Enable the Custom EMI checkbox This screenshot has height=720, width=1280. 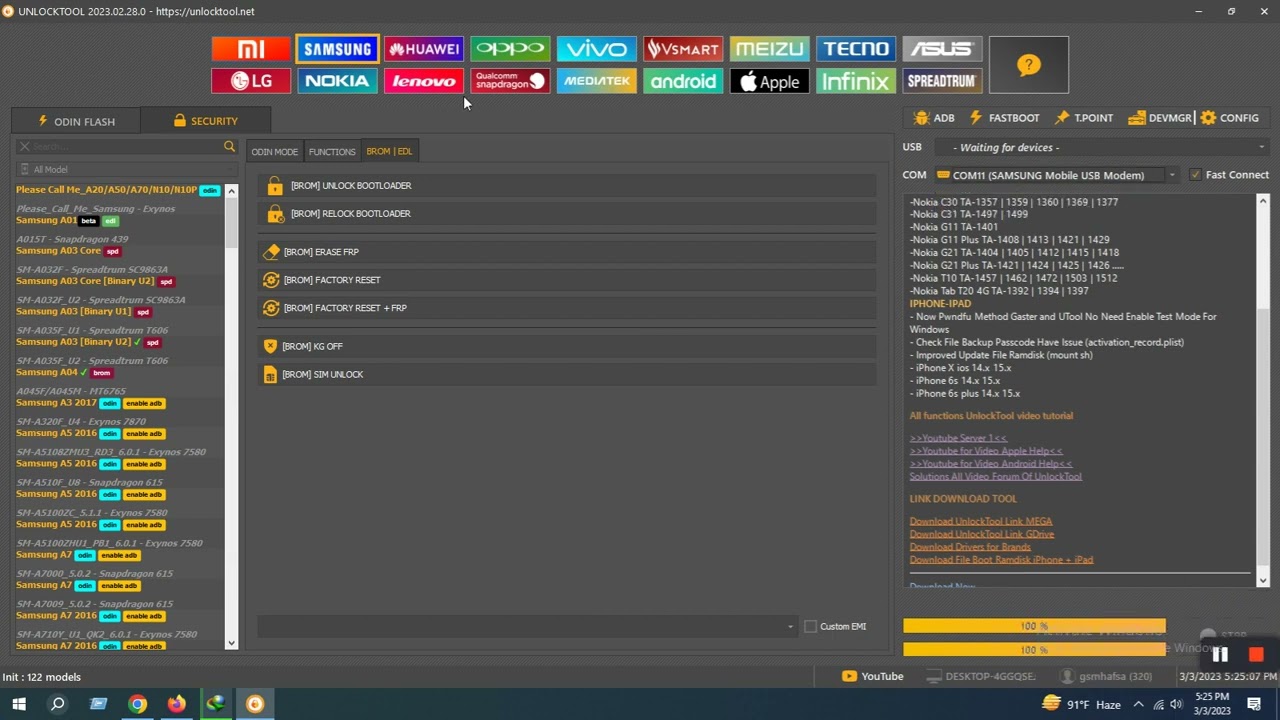(810, 627)
